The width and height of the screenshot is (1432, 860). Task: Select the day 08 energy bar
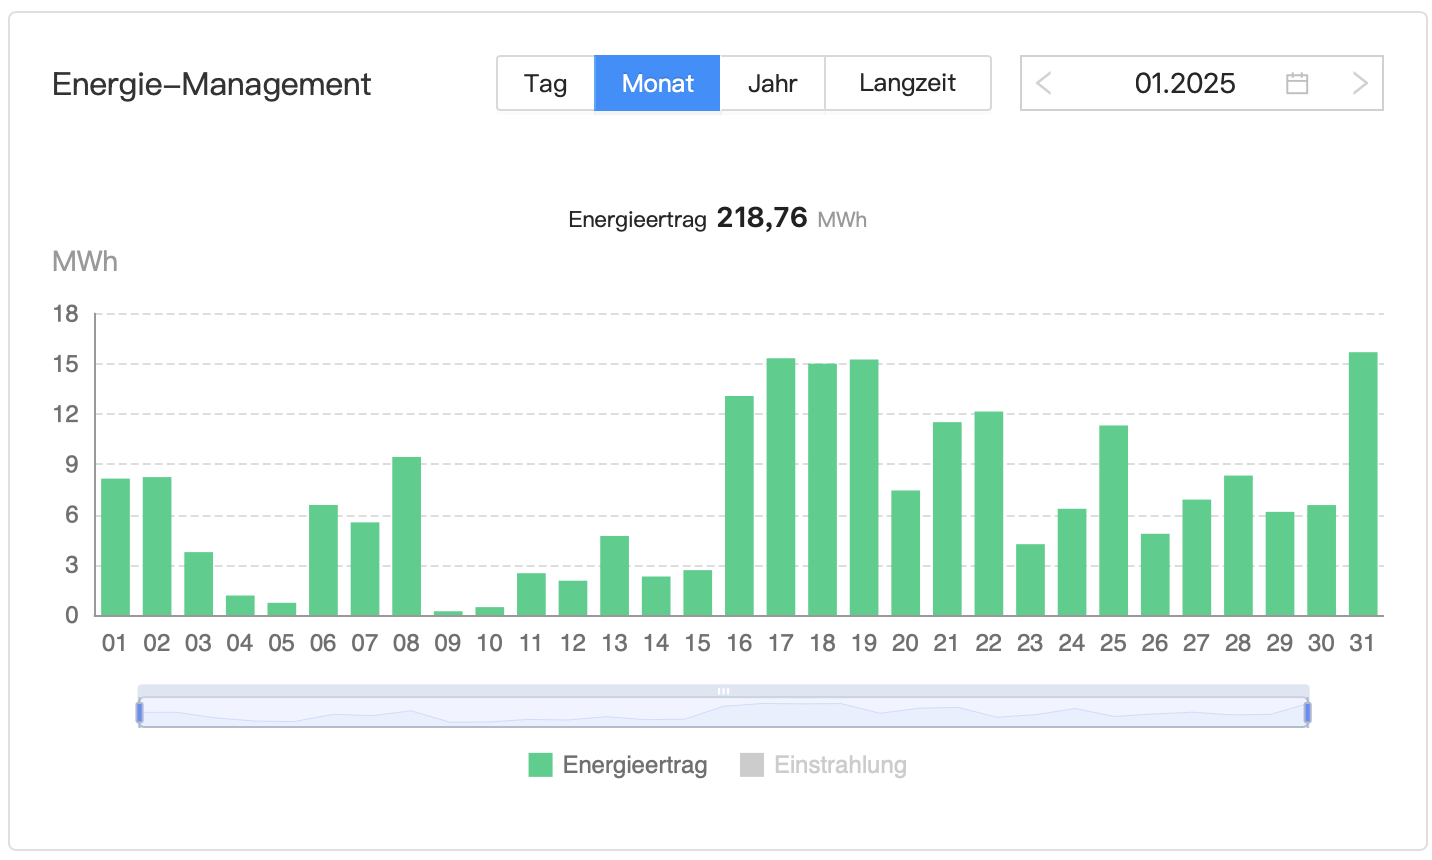pos(406,536)
